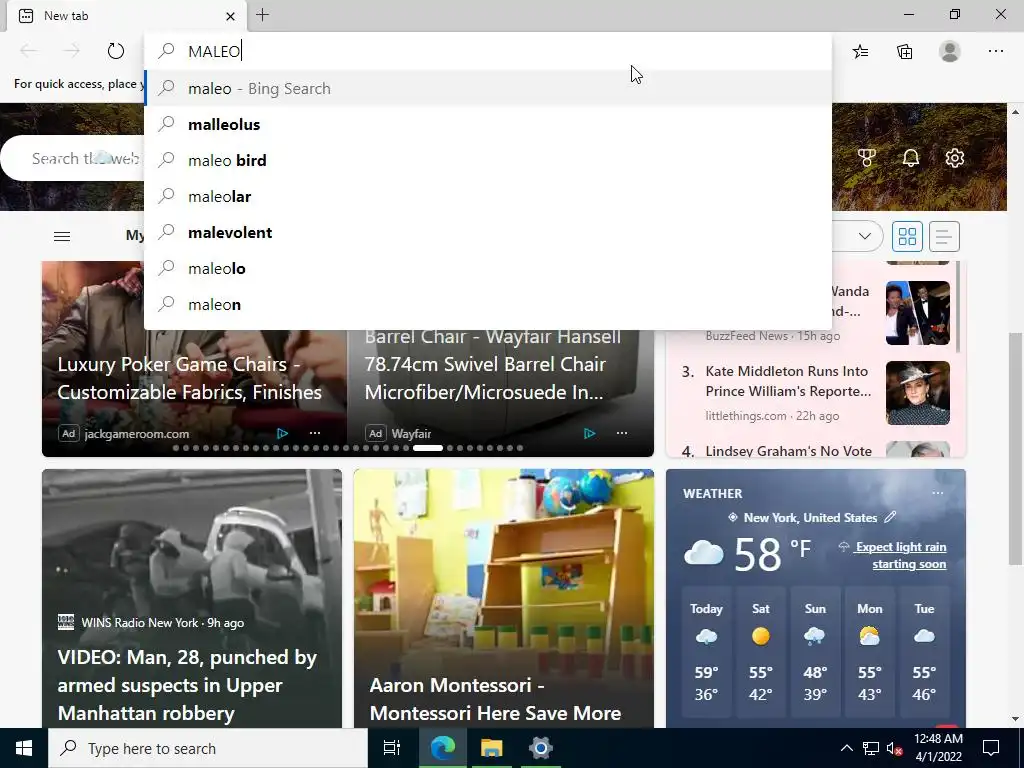The width and height of the screenshot is (1024, 768).
Task: Open Luxury Poker Game Chairs ad
Action: [189, 378]
